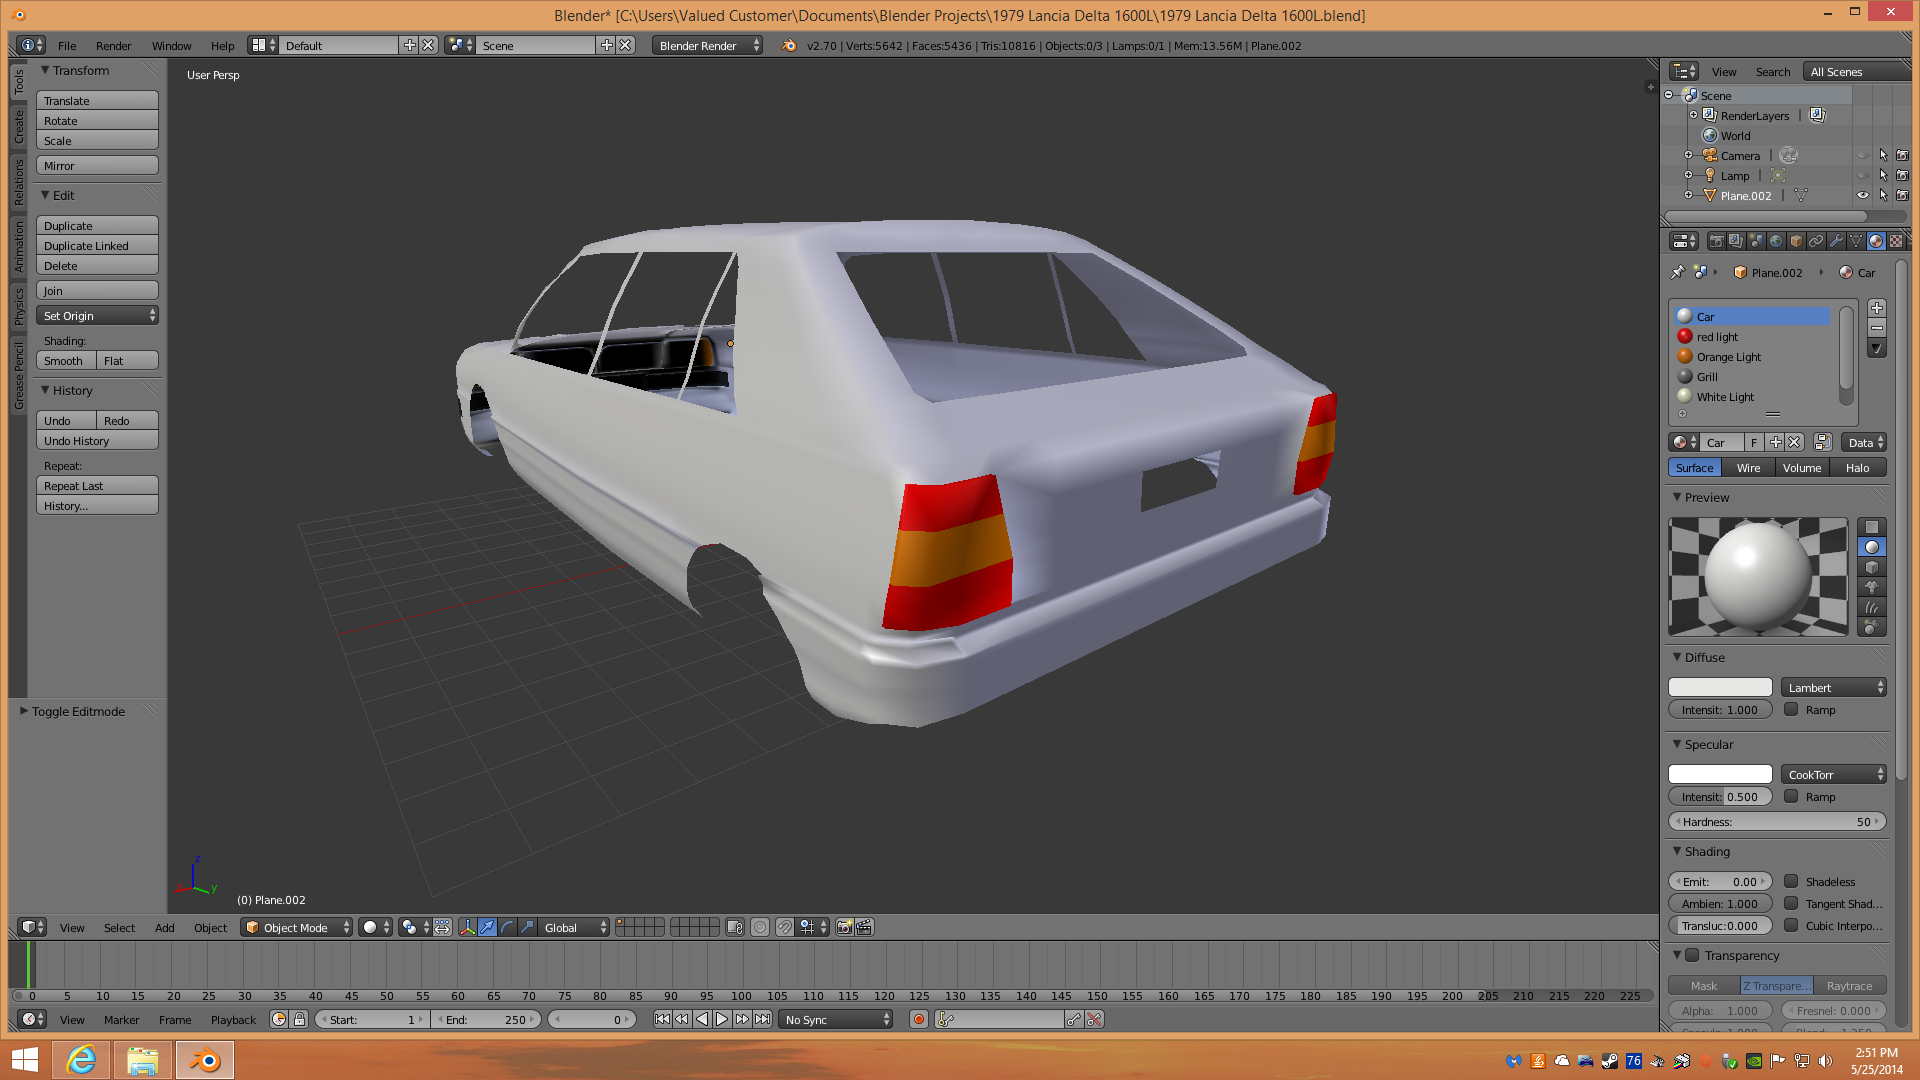
Task: Expand the Camera item in outliner
Action: click(x=1688, y=156)
